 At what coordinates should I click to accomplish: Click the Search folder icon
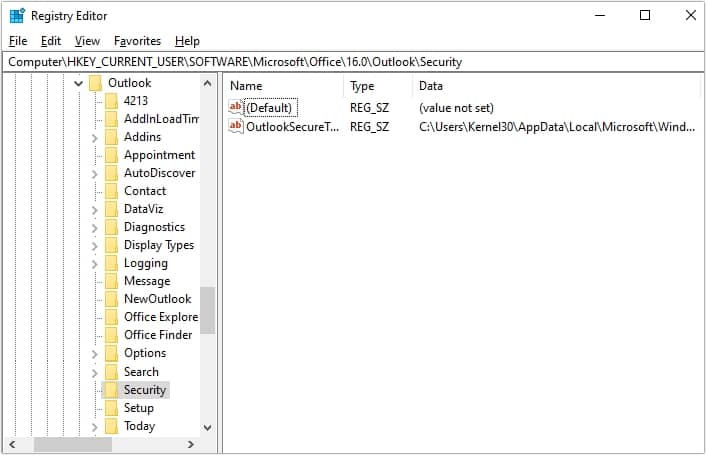point(111,372)
